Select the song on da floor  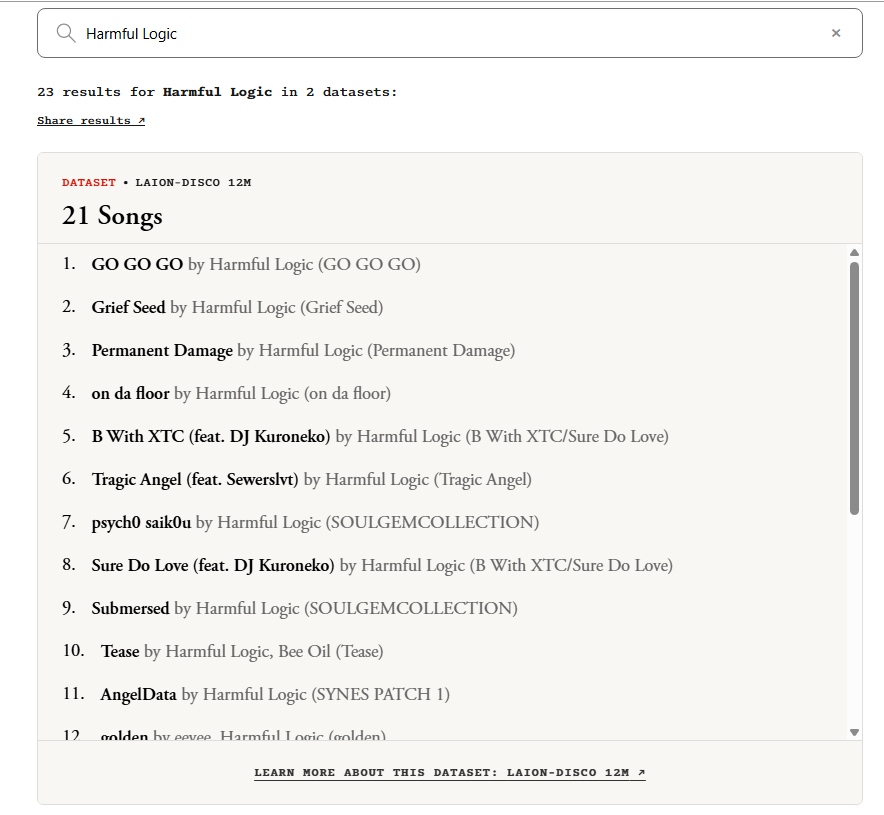point(130,393)
